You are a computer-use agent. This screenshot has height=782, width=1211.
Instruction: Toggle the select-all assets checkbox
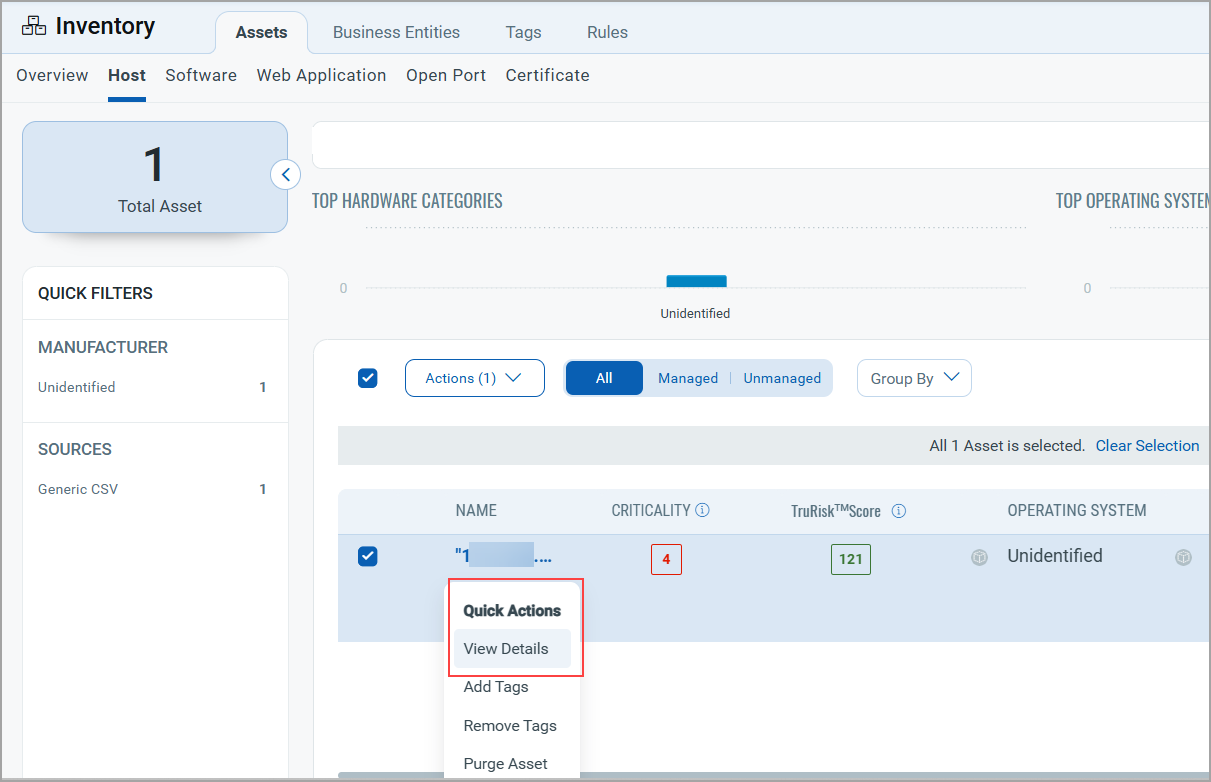(368, 378)
